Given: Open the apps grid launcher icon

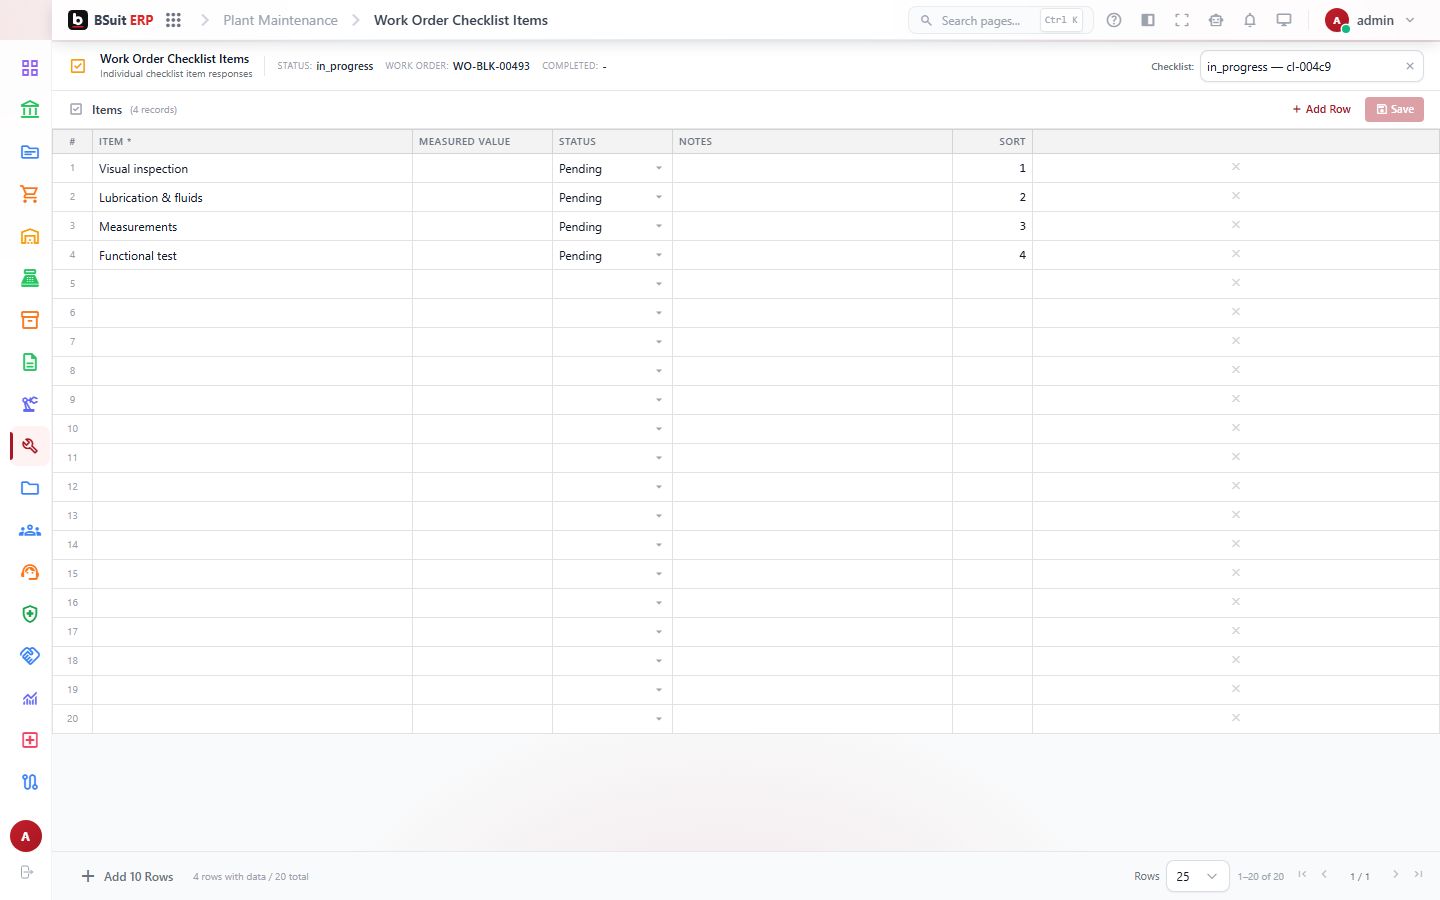Looking at the screenshot, I should (173, 20).
